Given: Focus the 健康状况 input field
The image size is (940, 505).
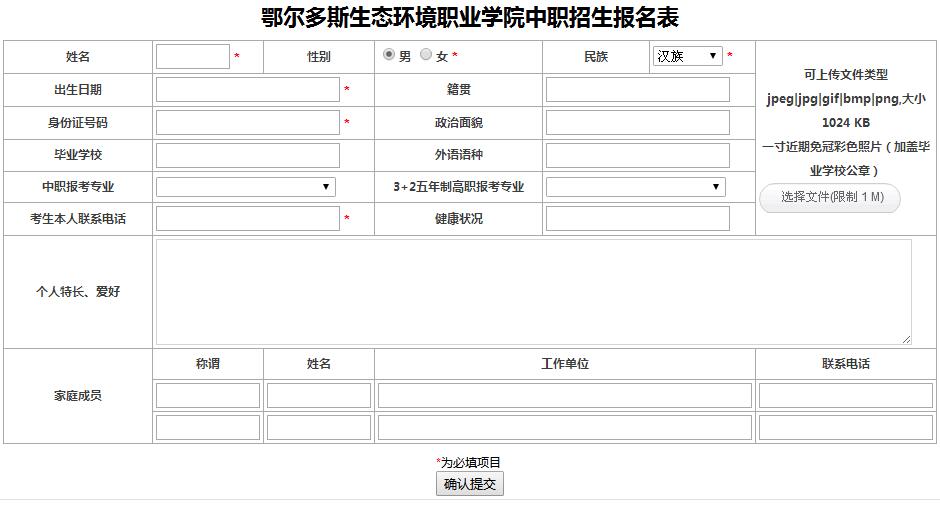Looking at the screenshot, I should [x=638, y=218].
